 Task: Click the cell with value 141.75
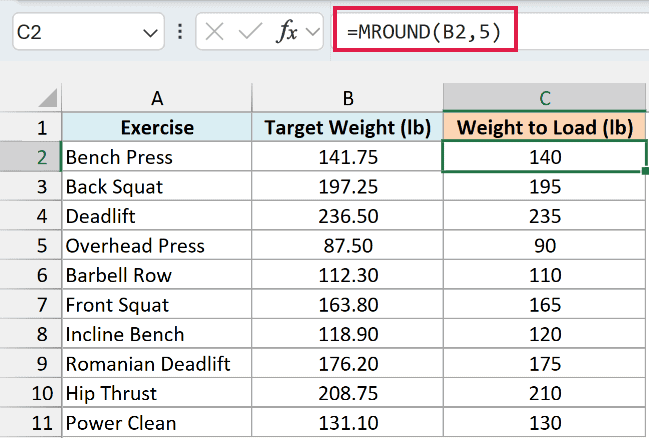(348, 157)
